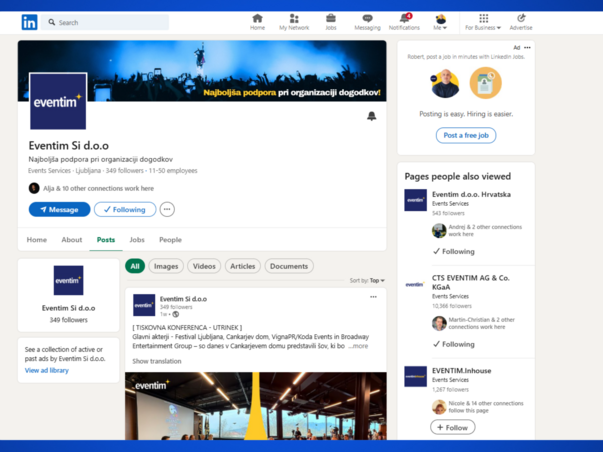
Task: Open View ad library link
Action: [x=47, y=370]
